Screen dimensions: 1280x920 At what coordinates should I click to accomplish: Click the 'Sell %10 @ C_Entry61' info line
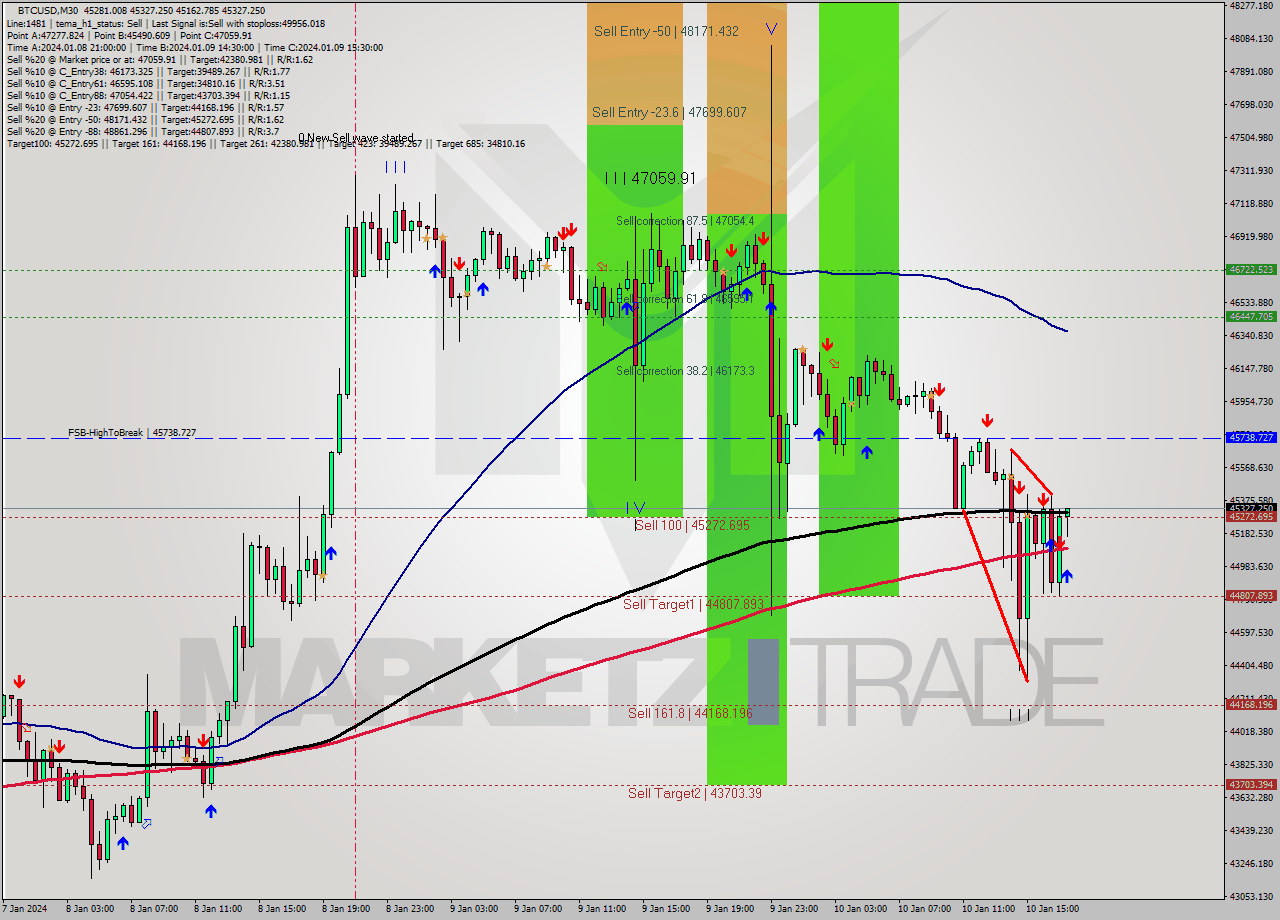(x=148, y=84)
